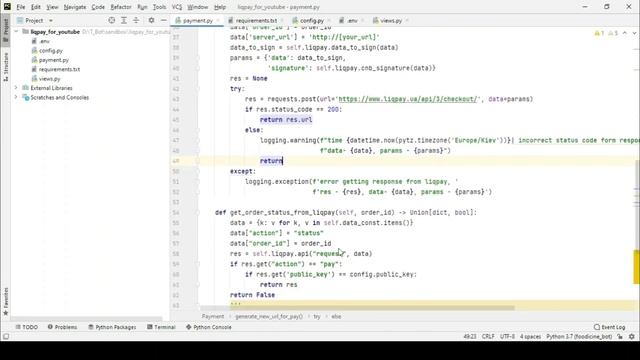The height and width of the screenshot is (360, 640).
Task: Open the Event Log
Action: 609,327
